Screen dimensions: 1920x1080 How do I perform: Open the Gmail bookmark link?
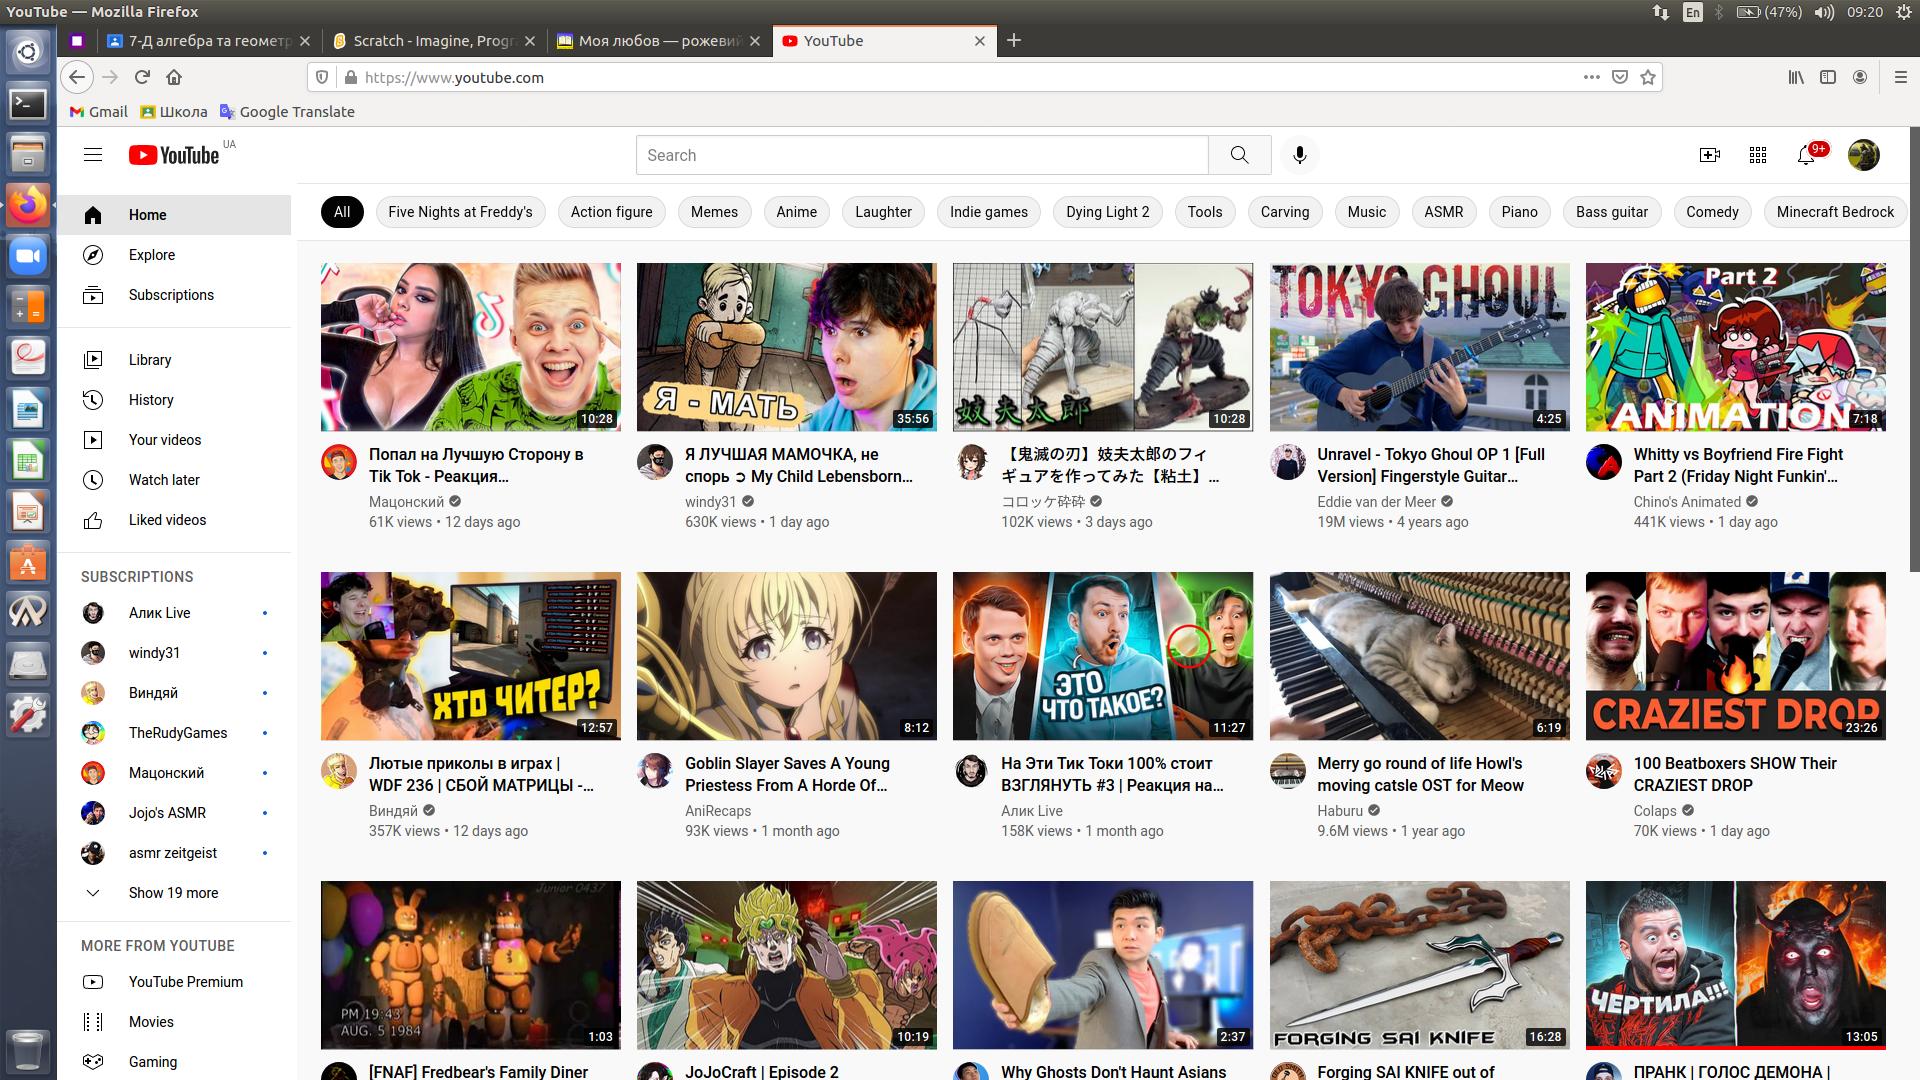coord(98,112)
